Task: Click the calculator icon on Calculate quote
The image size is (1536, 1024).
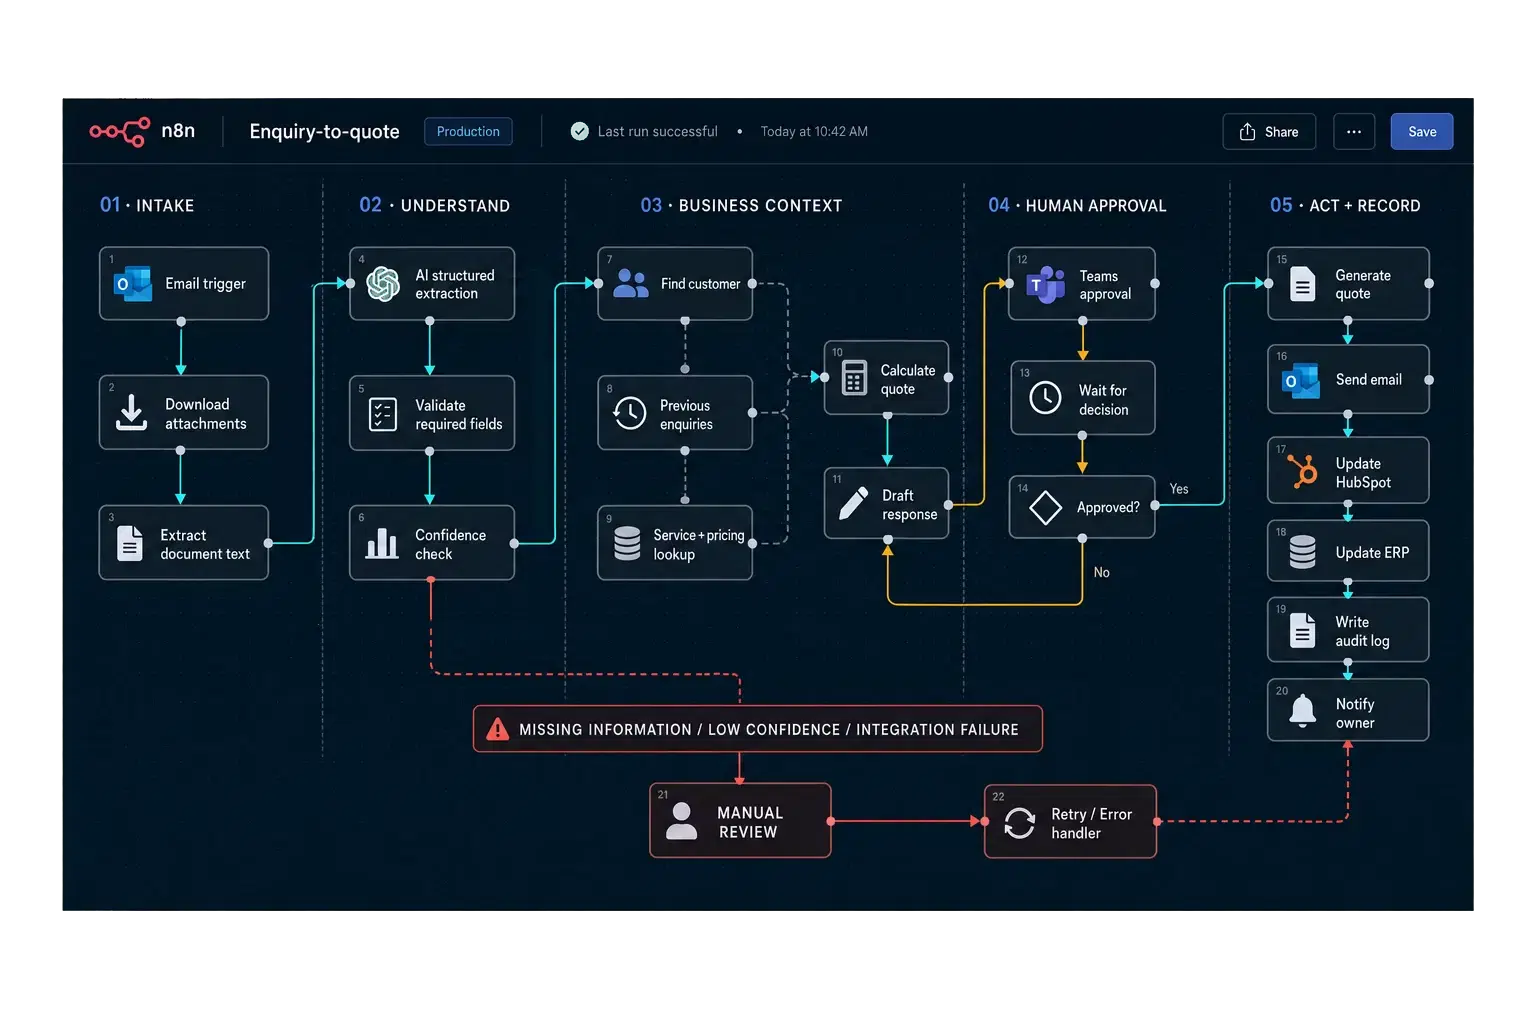Action: tap(854, 378)
